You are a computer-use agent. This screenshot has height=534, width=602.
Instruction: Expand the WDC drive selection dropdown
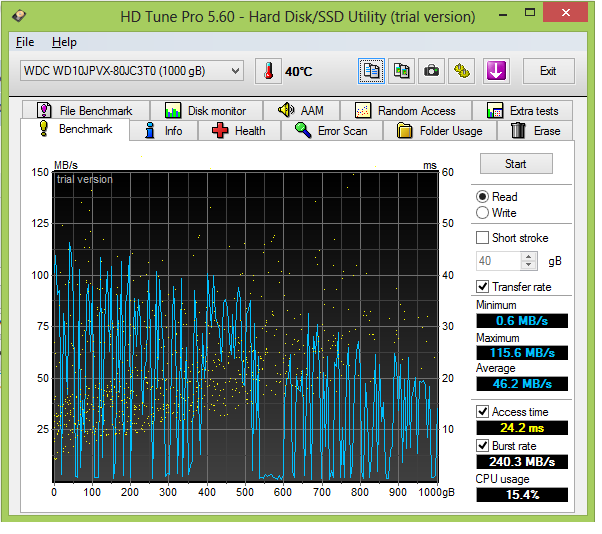[235, 71]
